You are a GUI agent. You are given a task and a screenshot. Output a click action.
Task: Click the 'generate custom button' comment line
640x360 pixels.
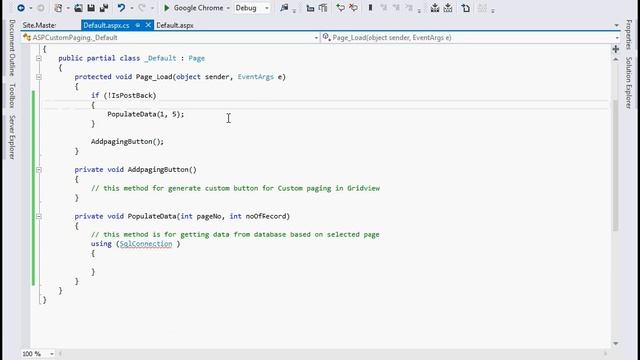pos(235,188)
